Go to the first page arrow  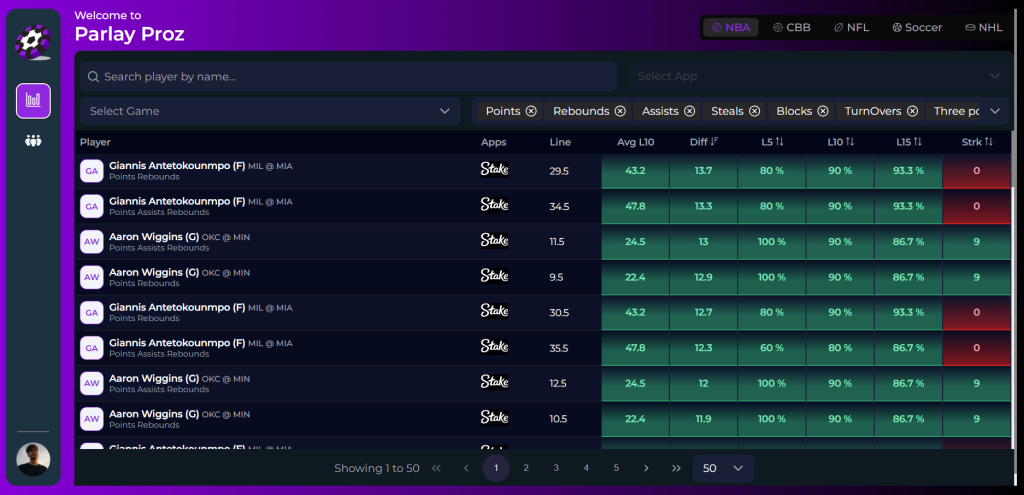pyautogui.click(x=436, y=468)
